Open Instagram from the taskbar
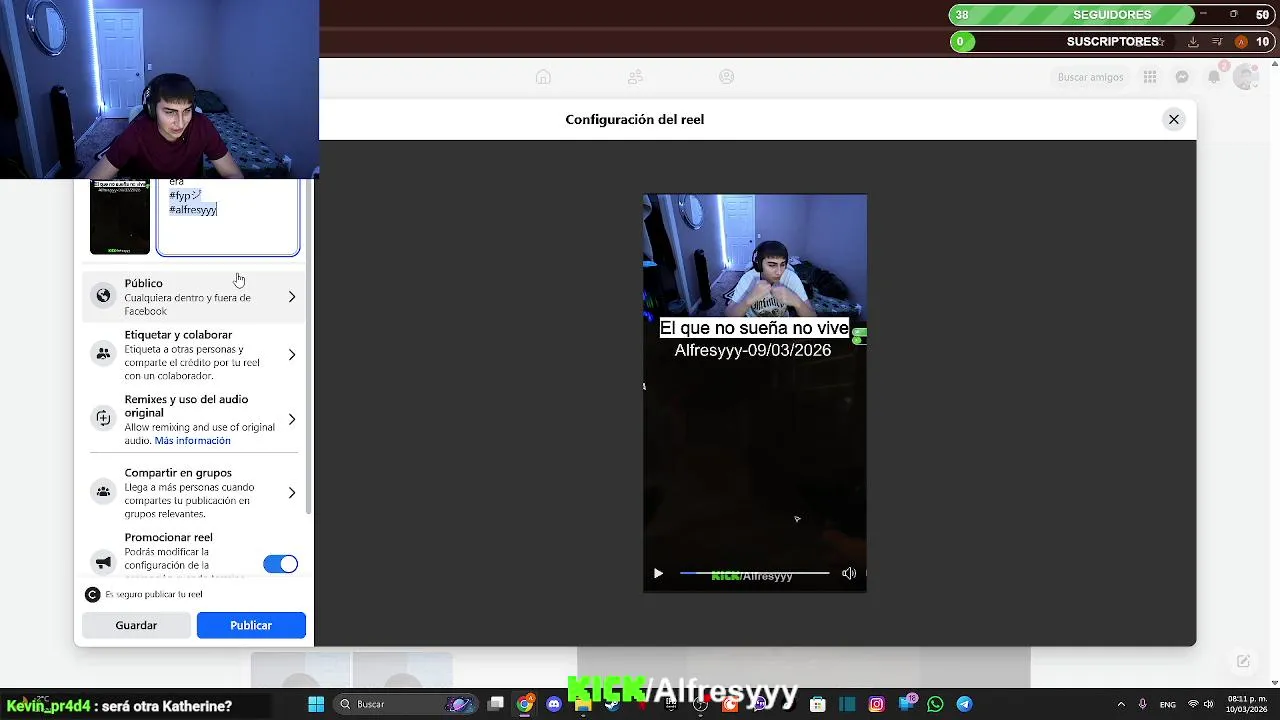 876,704
